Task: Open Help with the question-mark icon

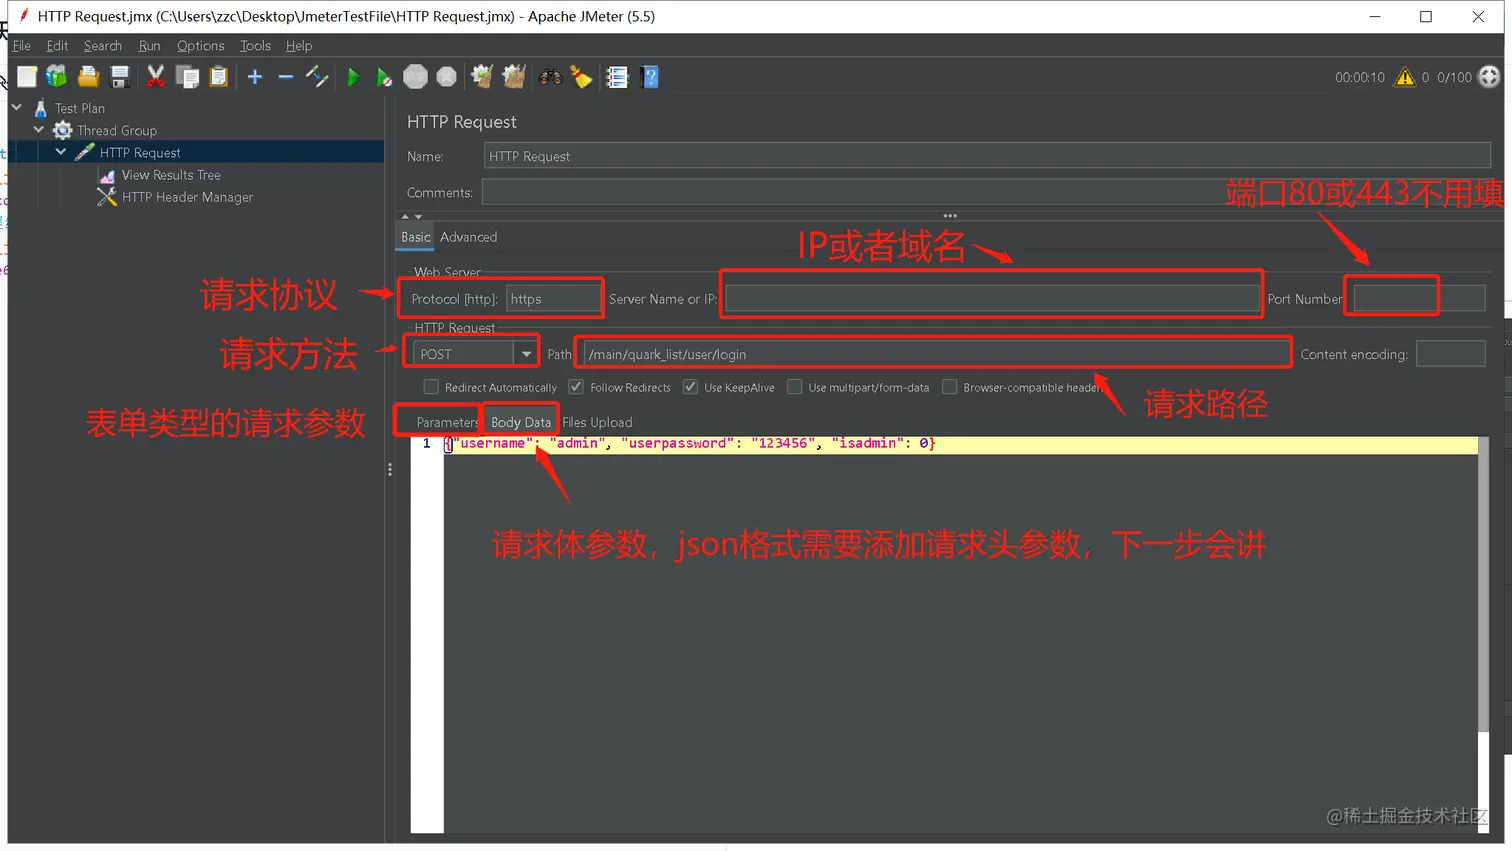Action: [650, 77]
